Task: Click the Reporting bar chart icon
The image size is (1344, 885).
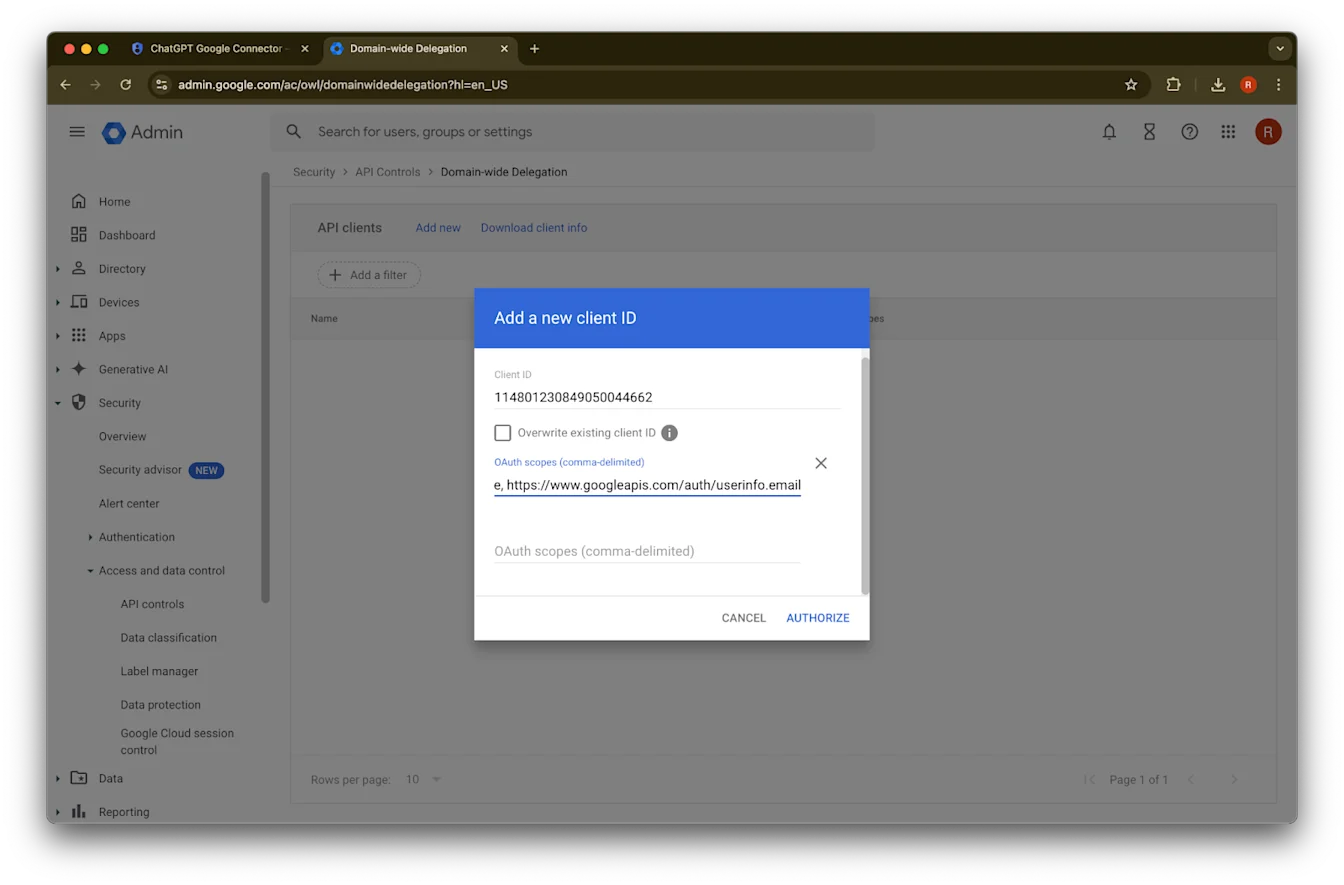Action: (79, 812)
